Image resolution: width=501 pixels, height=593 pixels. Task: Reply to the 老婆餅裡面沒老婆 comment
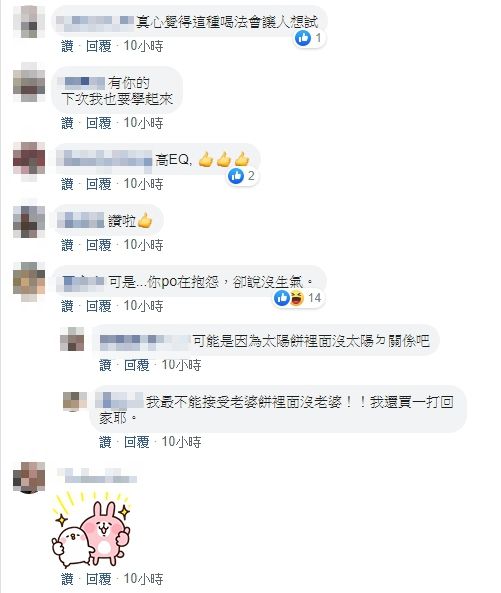[136, 442]
